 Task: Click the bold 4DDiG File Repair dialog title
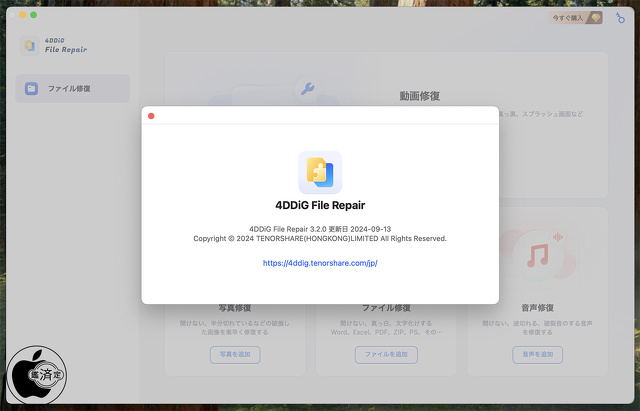[x=320, y=205]
